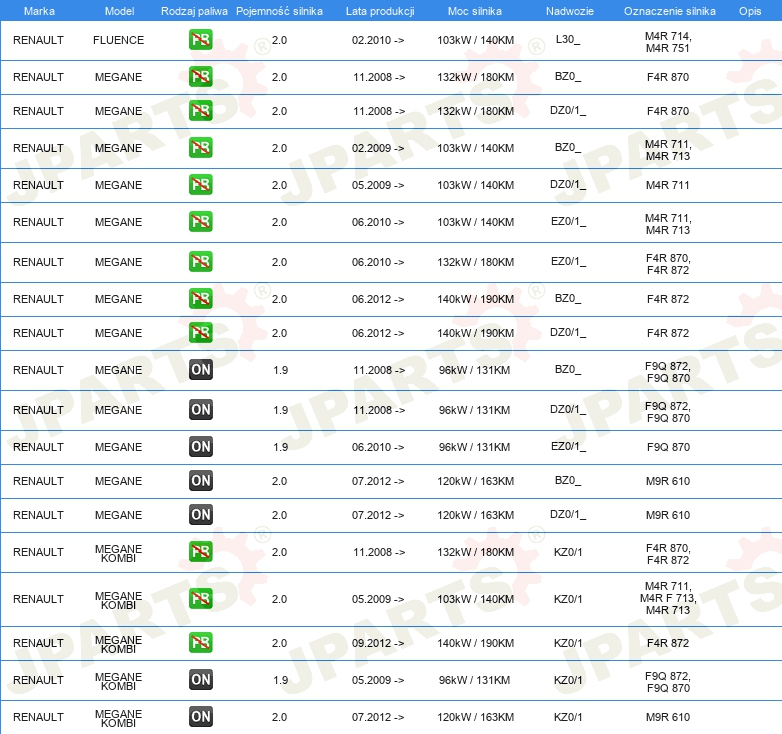This screenshot has height=734, width=782.
Task: Click the ON diesel icon for MEGANE F9Q 870 EZ0/1_
Action: (200, 446)
